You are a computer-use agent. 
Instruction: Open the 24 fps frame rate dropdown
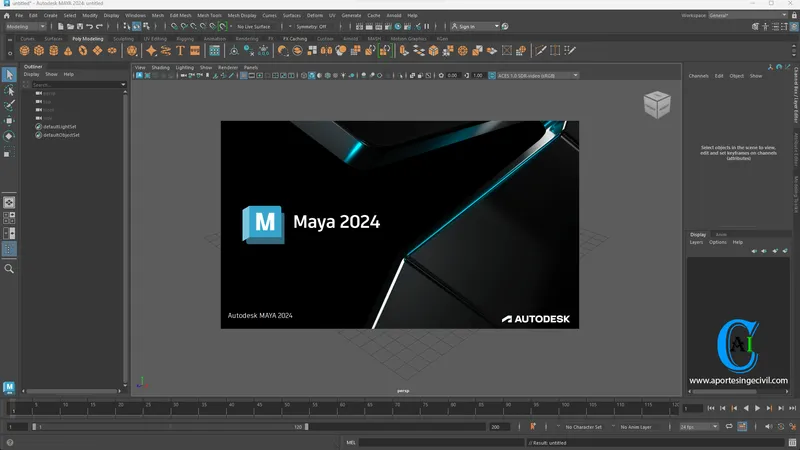(x=699, y=427)
